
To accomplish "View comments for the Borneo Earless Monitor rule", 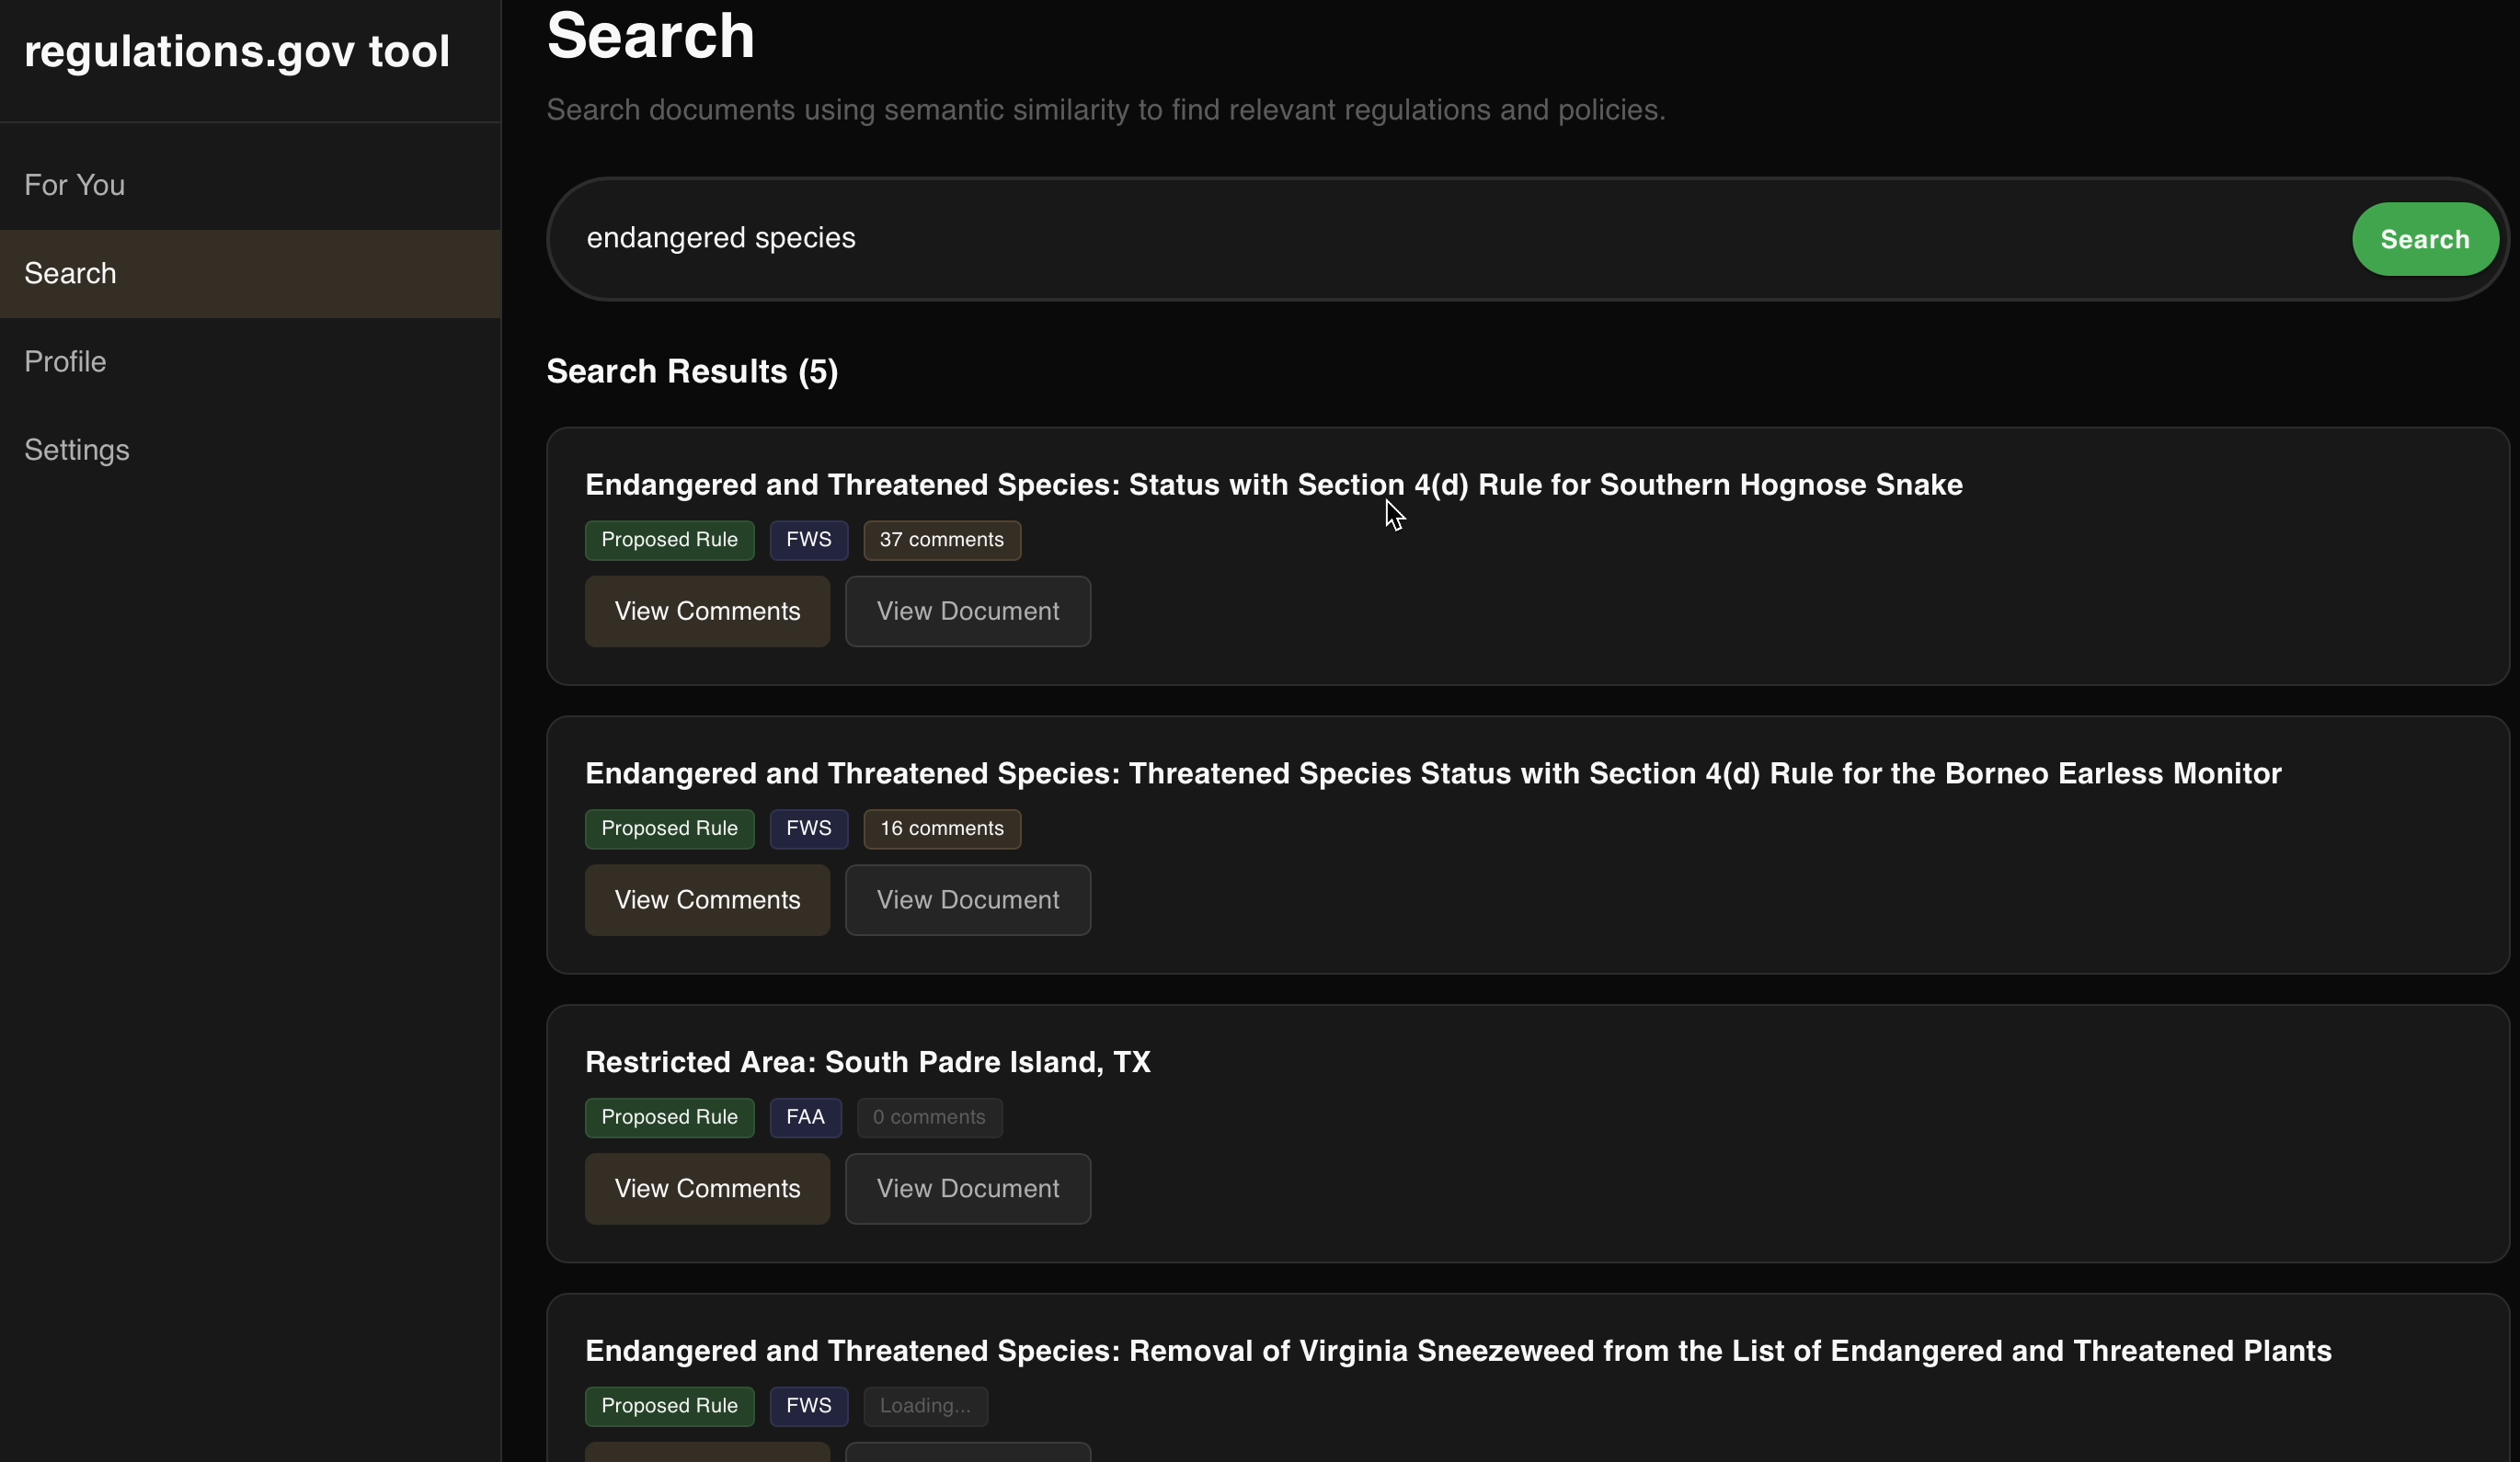I will [x=707, y=900].
